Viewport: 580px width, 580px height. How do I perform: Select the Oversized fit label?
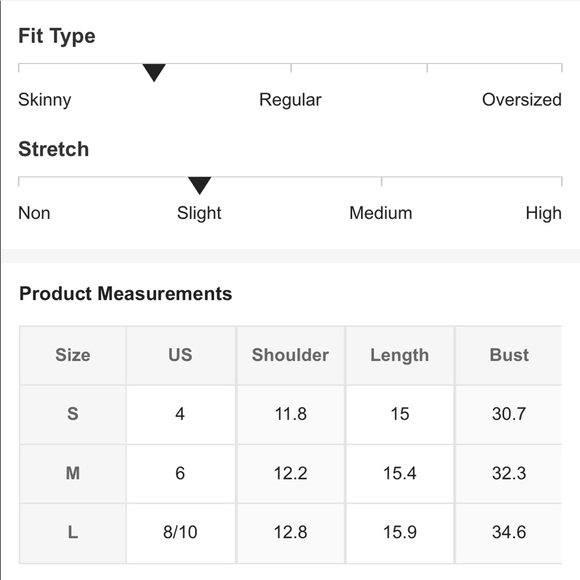pos(522,100)
